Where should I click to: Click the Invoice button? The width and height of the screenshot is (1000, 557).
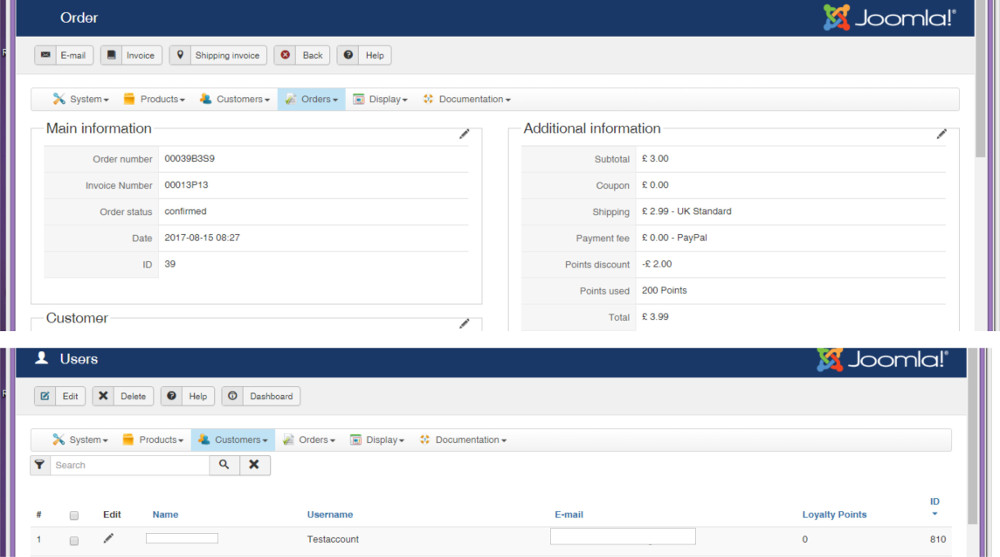click(131, 56)
